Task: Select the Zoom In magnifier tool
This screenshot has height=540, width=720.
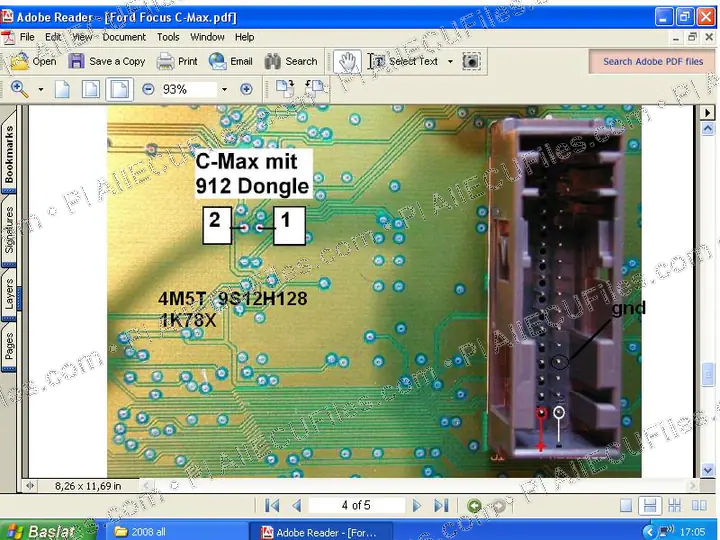Action: [19, 89]
